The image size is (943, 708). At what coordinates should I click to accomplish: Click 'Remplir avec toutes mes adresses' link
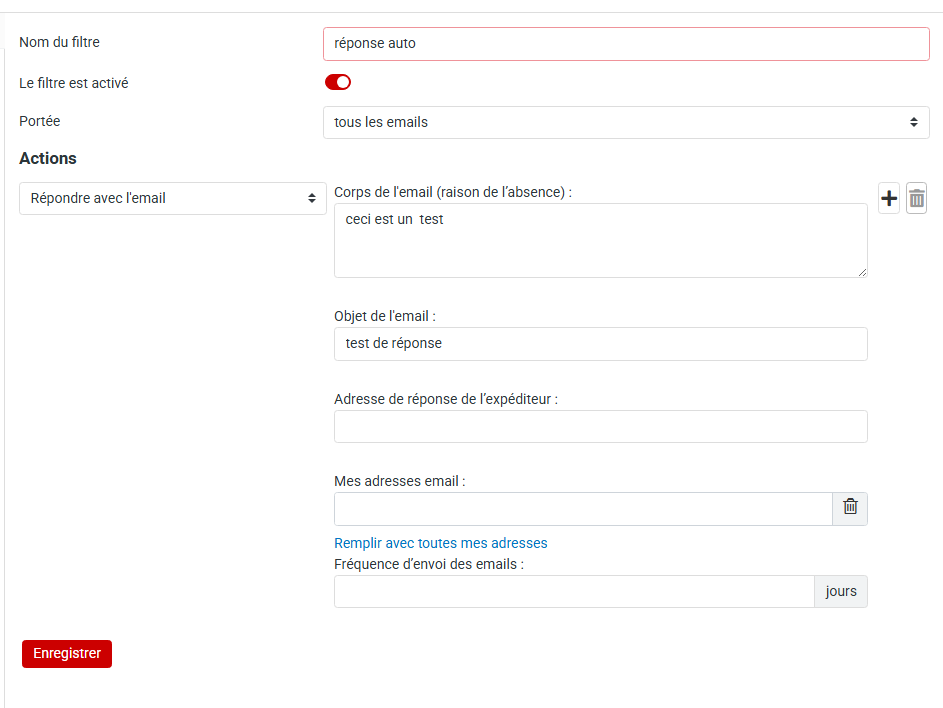pyautogui.click(x=441, y=543)
